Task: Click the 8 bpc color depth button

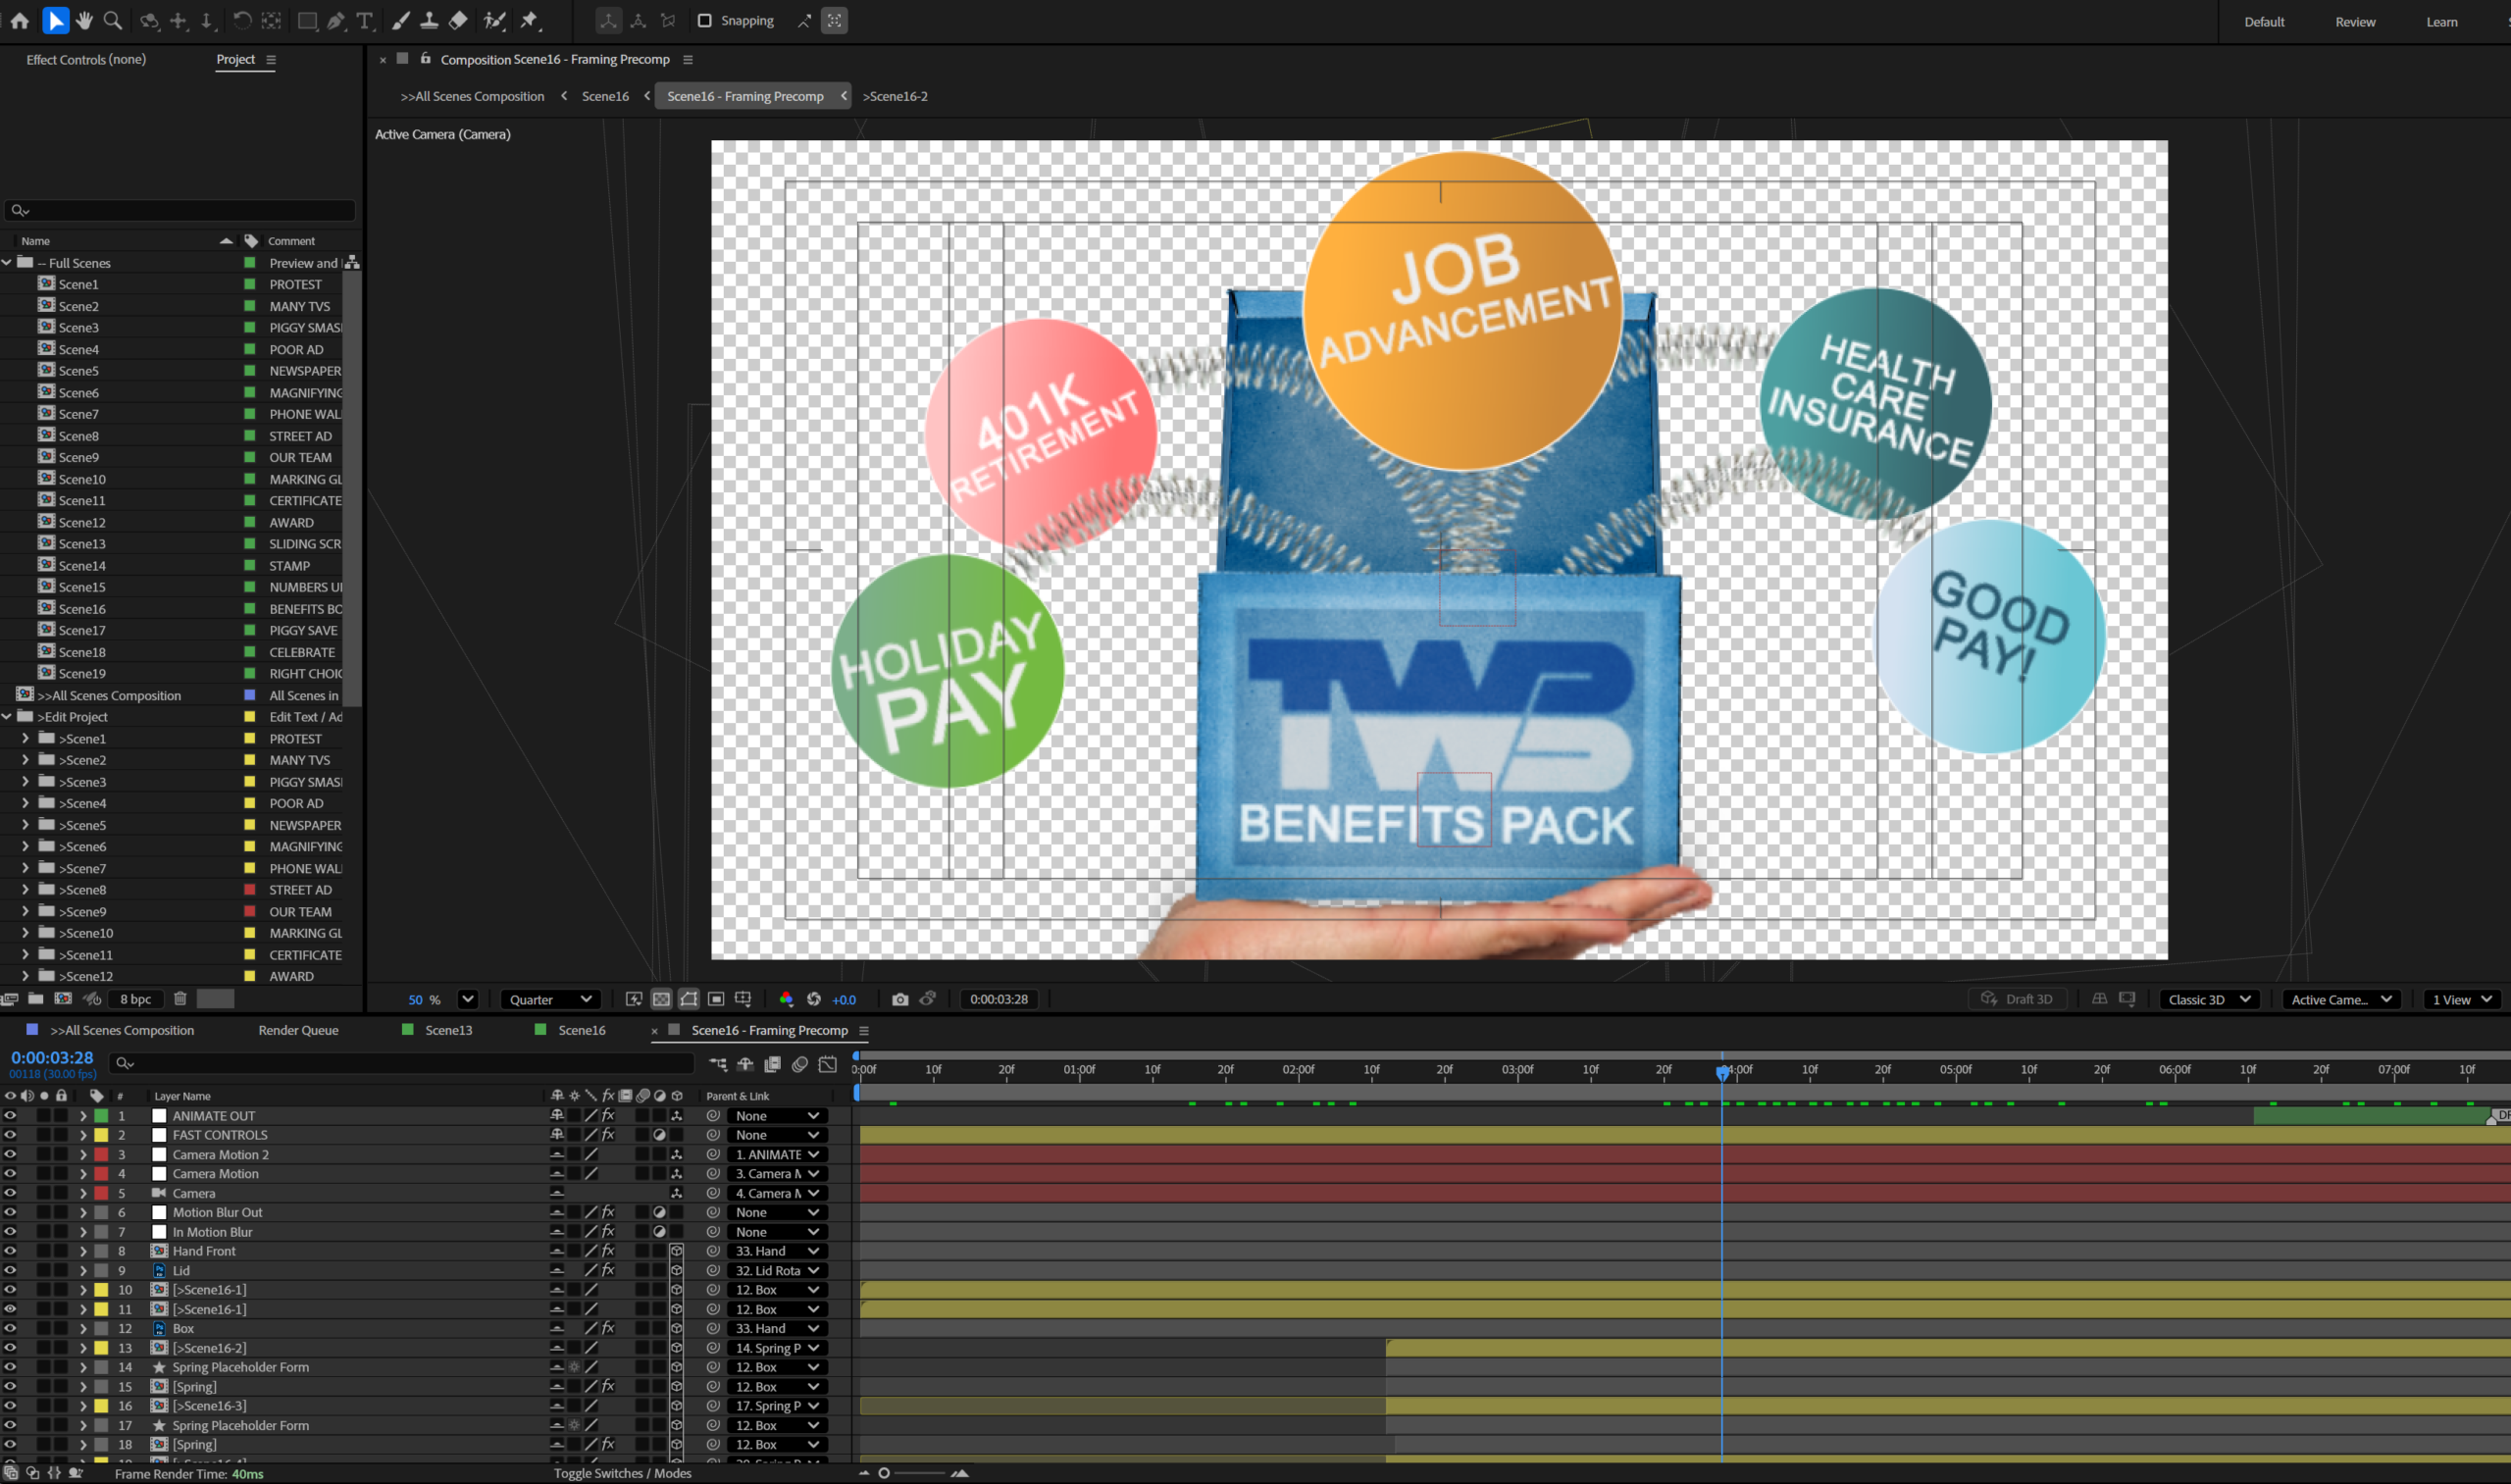Action: 136,998
